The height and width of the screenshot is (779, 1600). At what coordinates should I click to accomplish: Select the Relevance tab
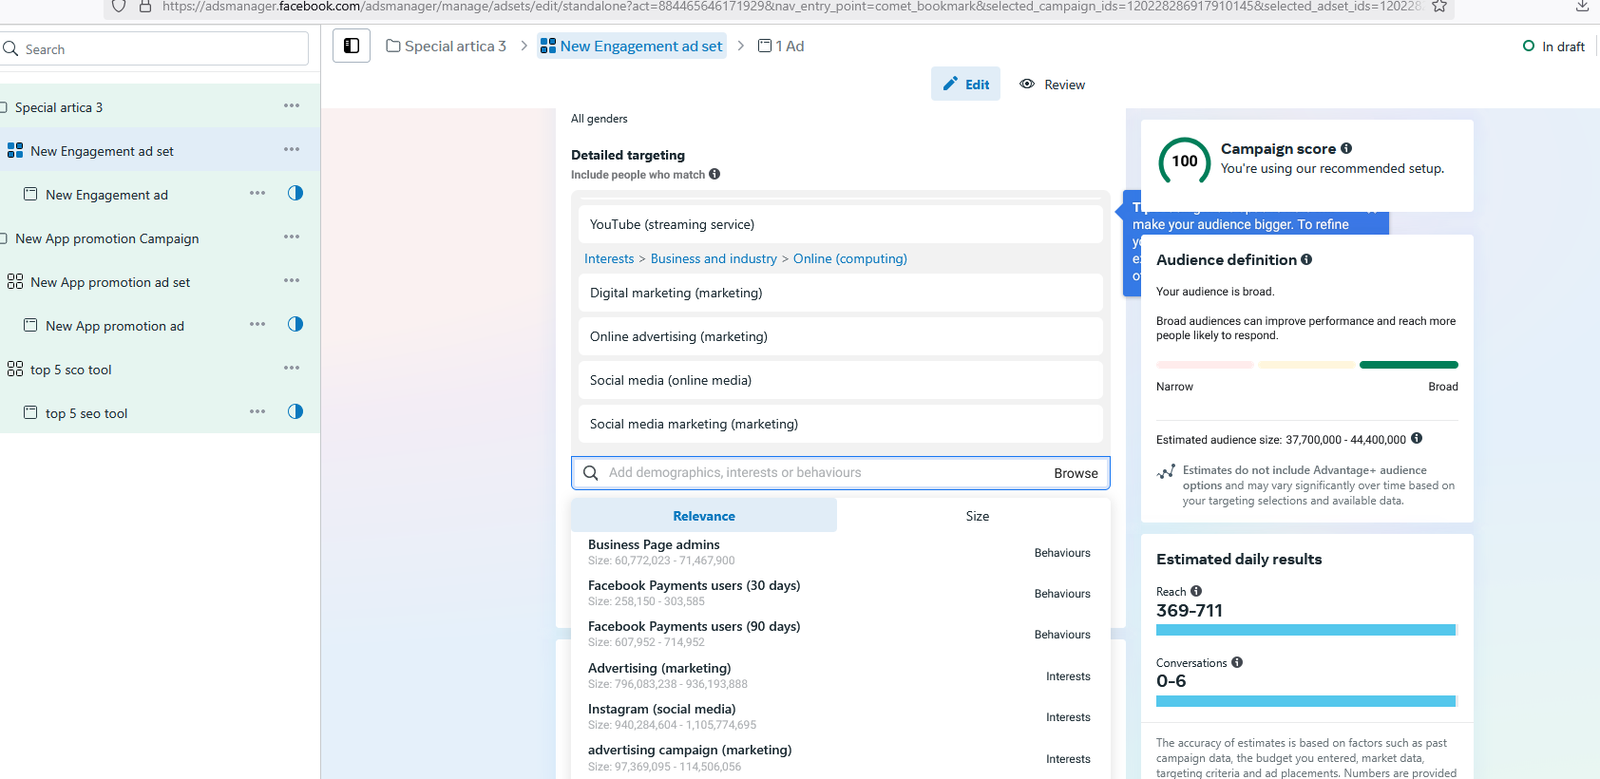[x=703, y=516]
